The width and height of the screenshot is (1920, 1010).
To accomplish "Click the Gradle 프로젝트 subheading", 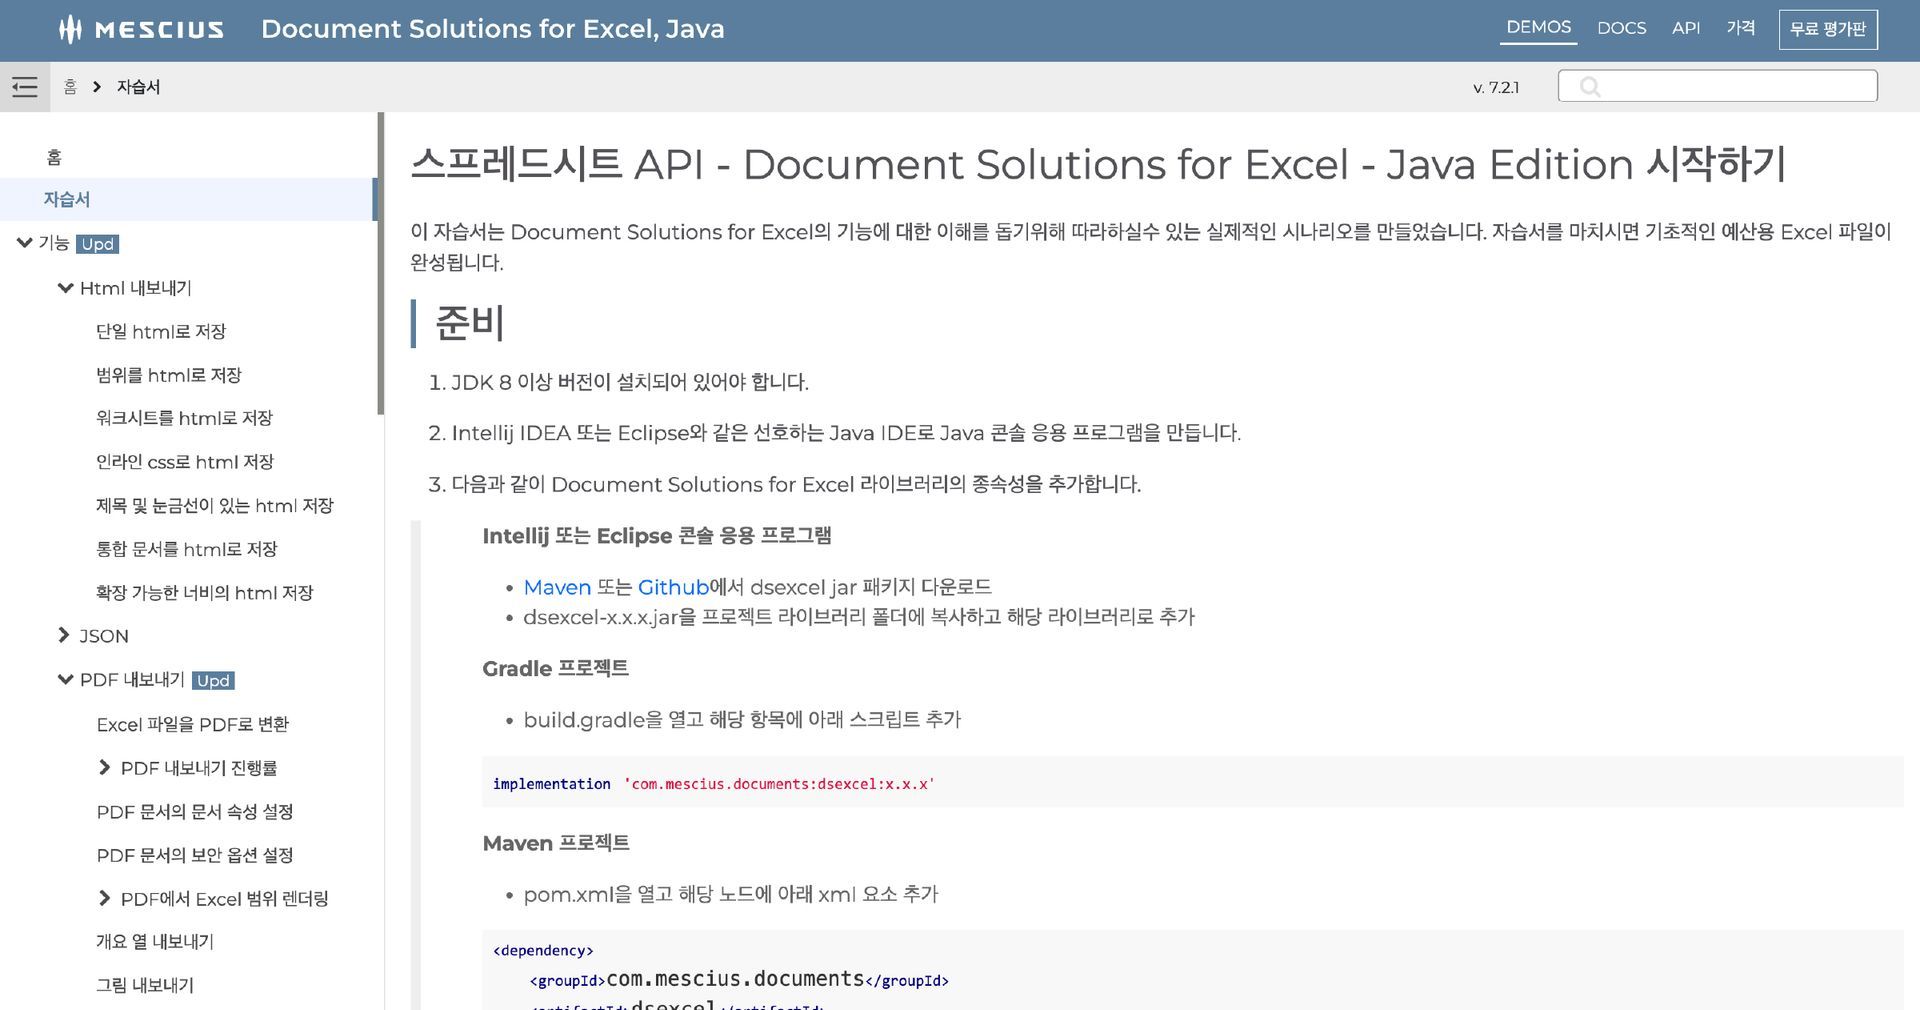I will tap(555, 668).
